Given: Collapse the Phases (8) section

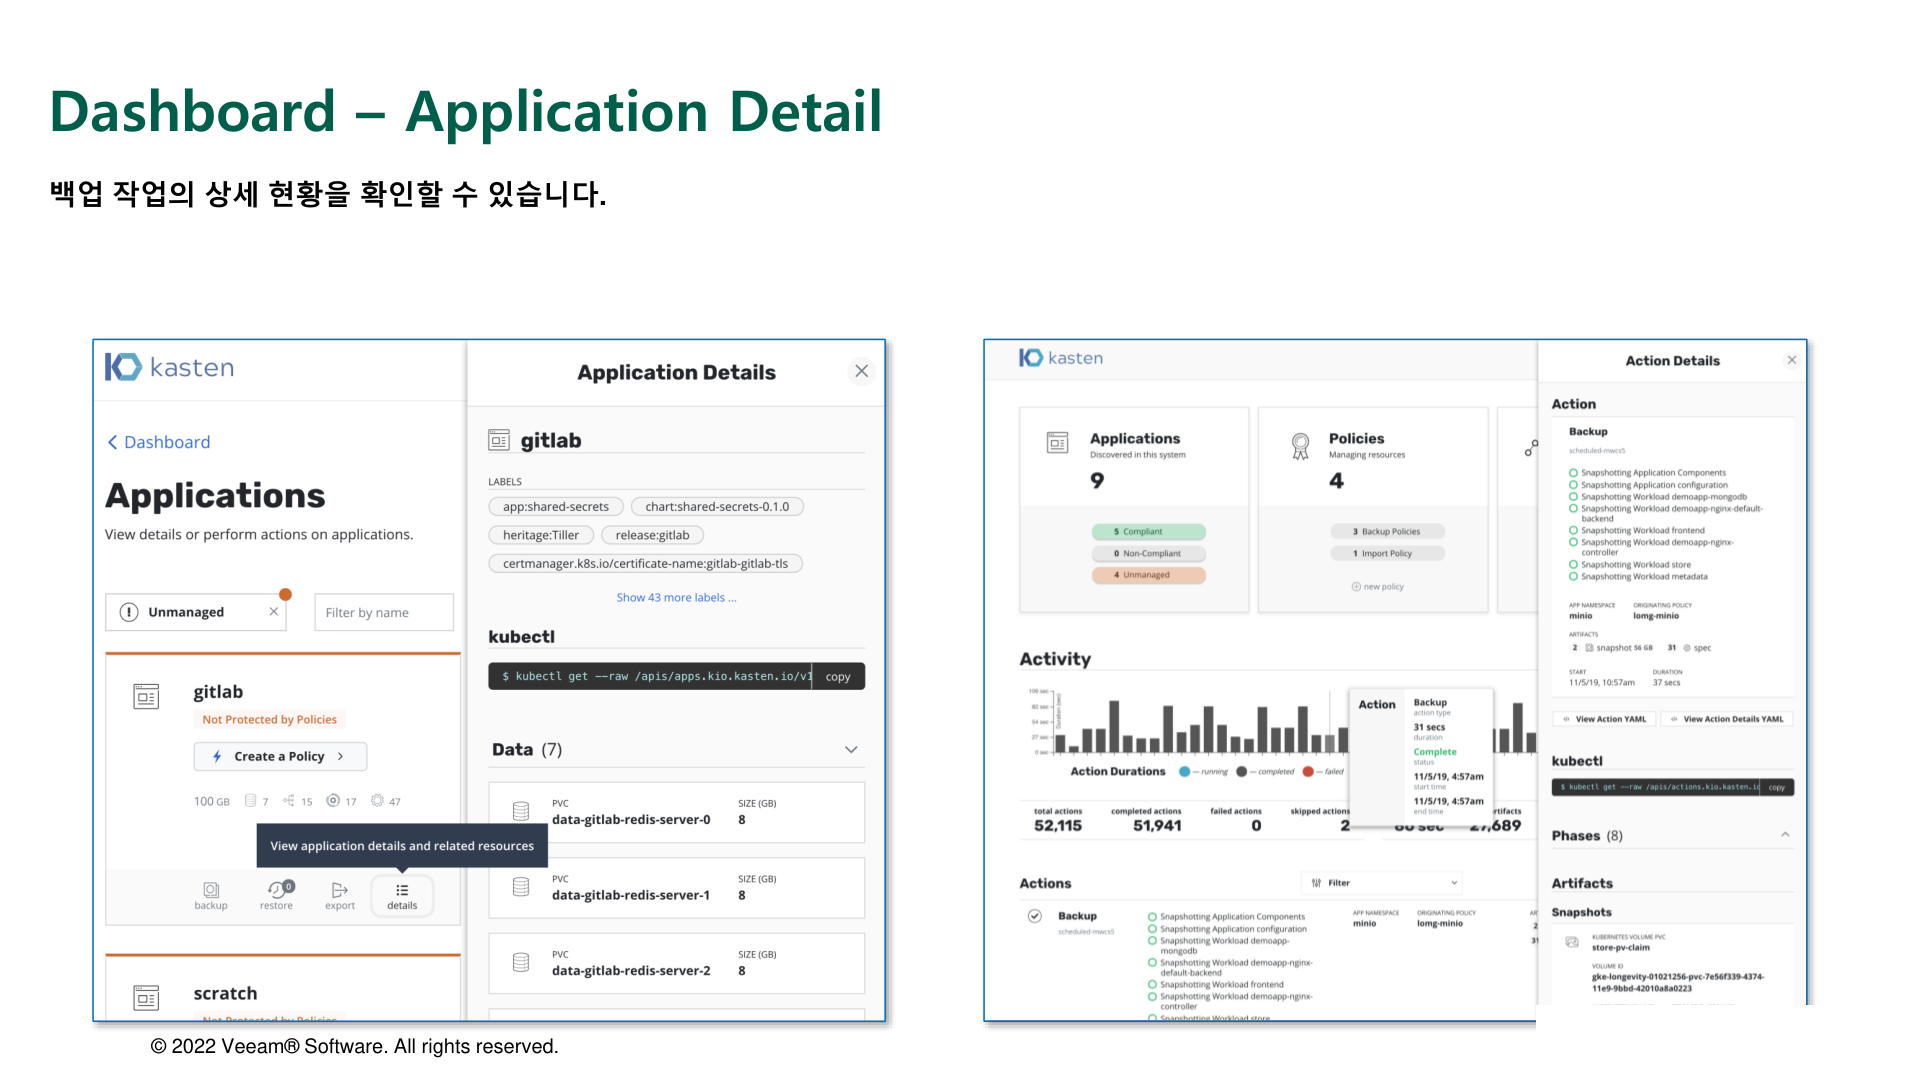Looking at the screenshot, I should tap(1785, 835).
